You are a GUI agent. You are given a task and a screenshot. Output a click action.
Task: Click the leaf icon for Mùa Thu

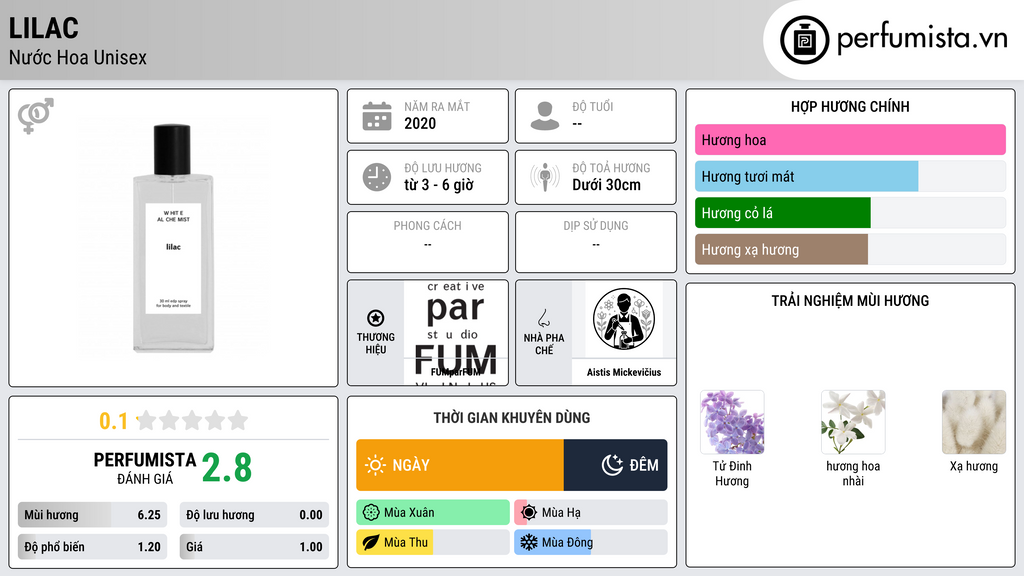pos(371,542)
